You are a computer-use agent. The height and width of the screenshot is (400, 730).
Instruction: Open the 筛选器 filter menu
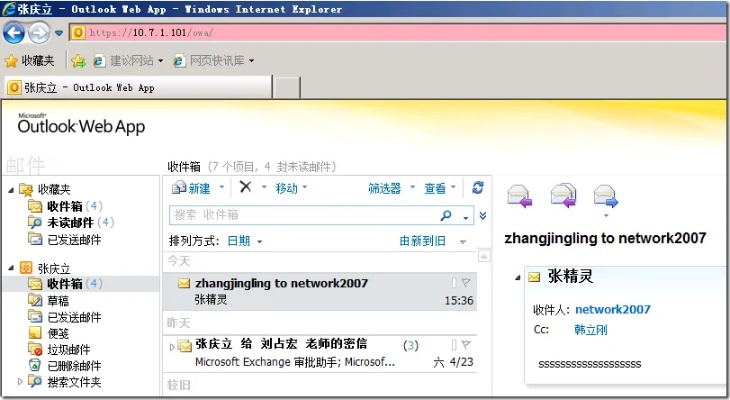tap(391, 188)
